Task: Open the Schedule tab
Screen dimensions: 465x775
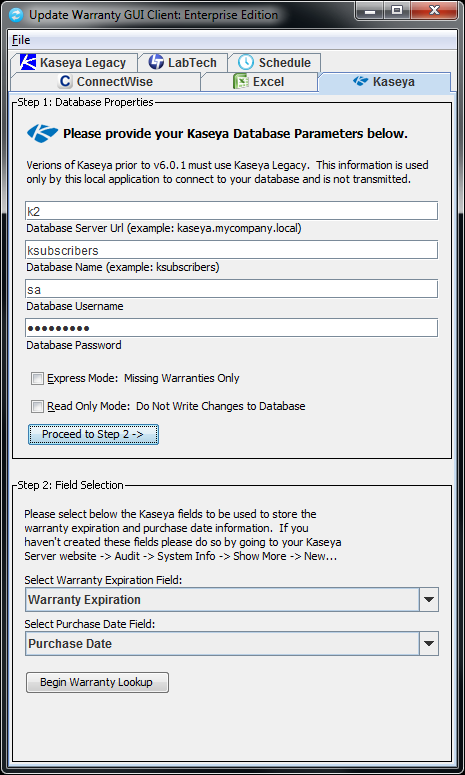Action: (x=274, y=63)
